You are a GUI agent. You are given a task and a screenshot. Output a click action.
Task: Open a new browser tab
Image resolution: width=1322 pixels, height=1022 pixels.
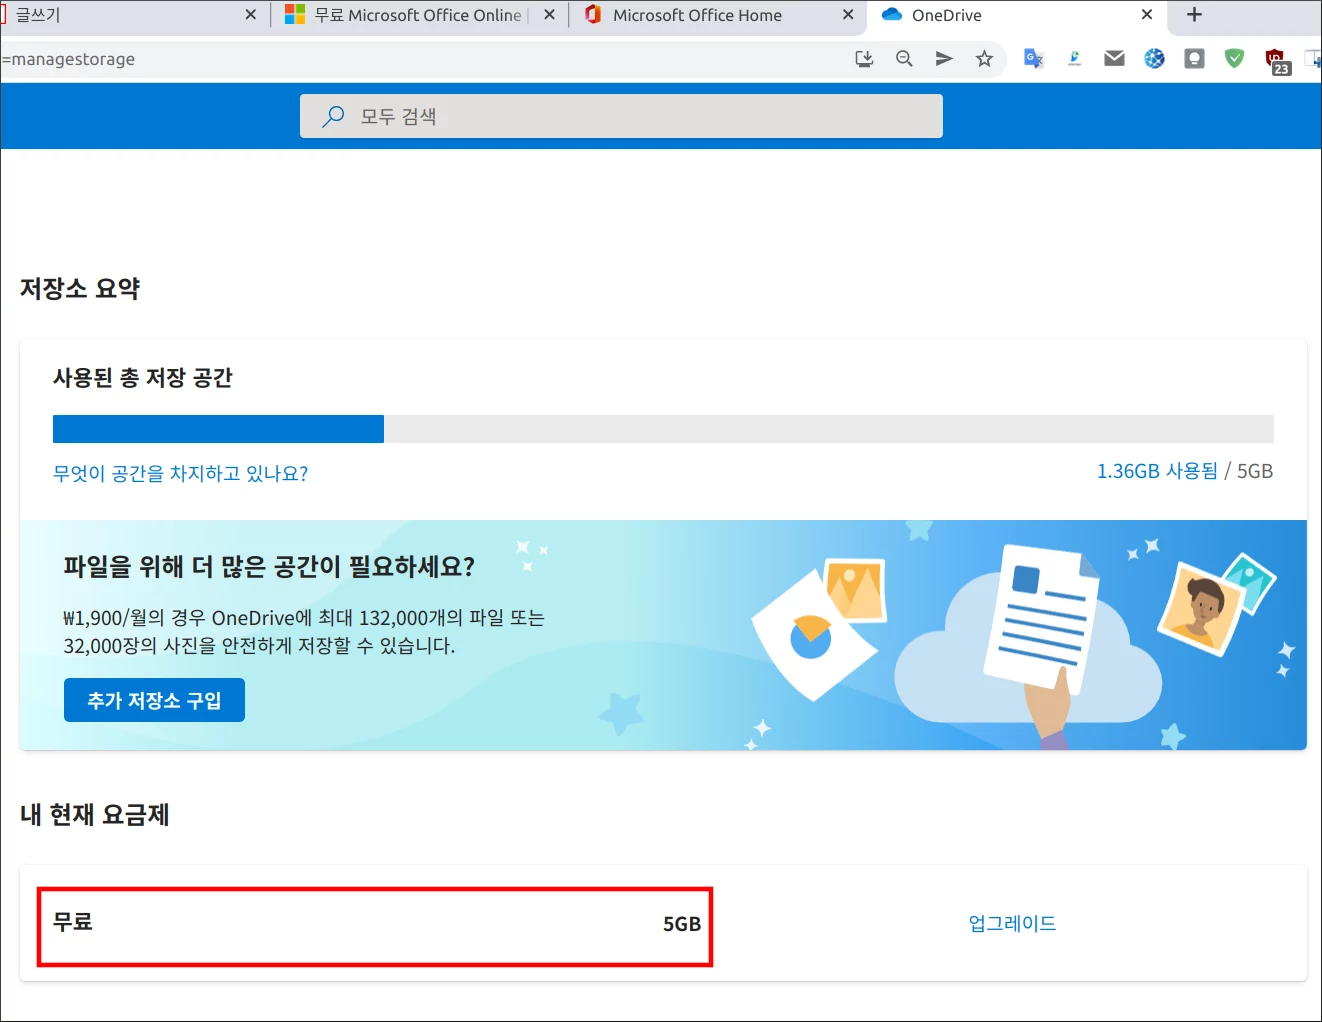tap(1194, 15)
